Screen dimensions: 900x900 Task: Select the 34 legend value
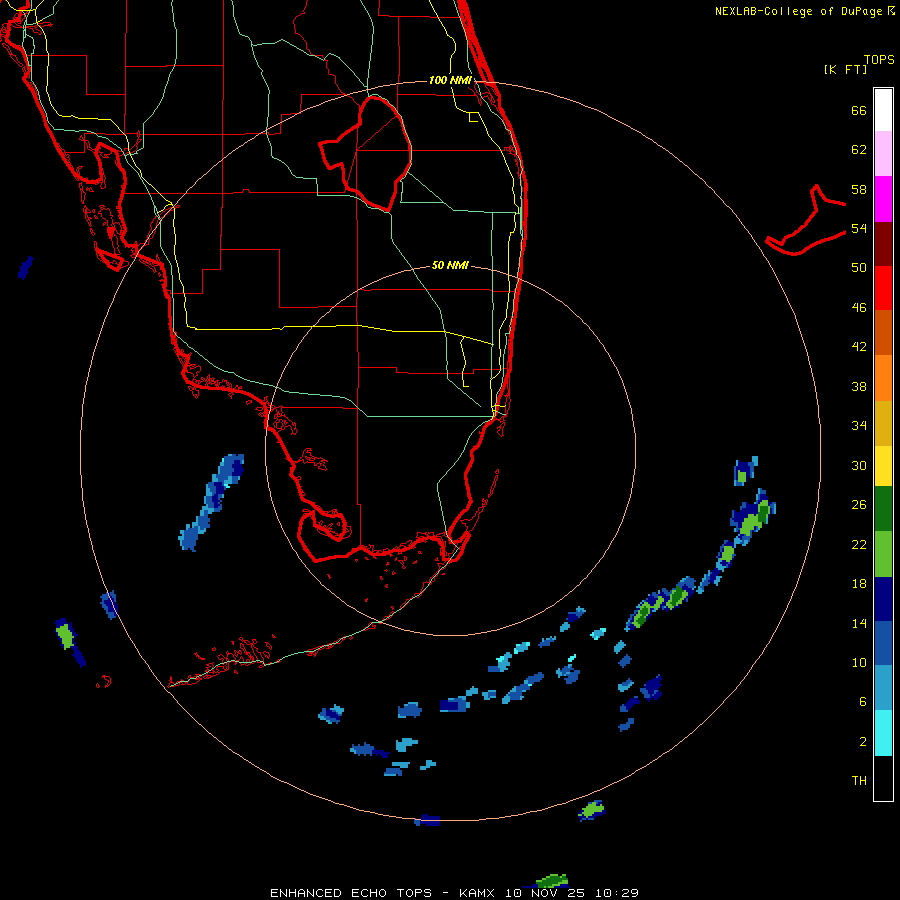859,426
